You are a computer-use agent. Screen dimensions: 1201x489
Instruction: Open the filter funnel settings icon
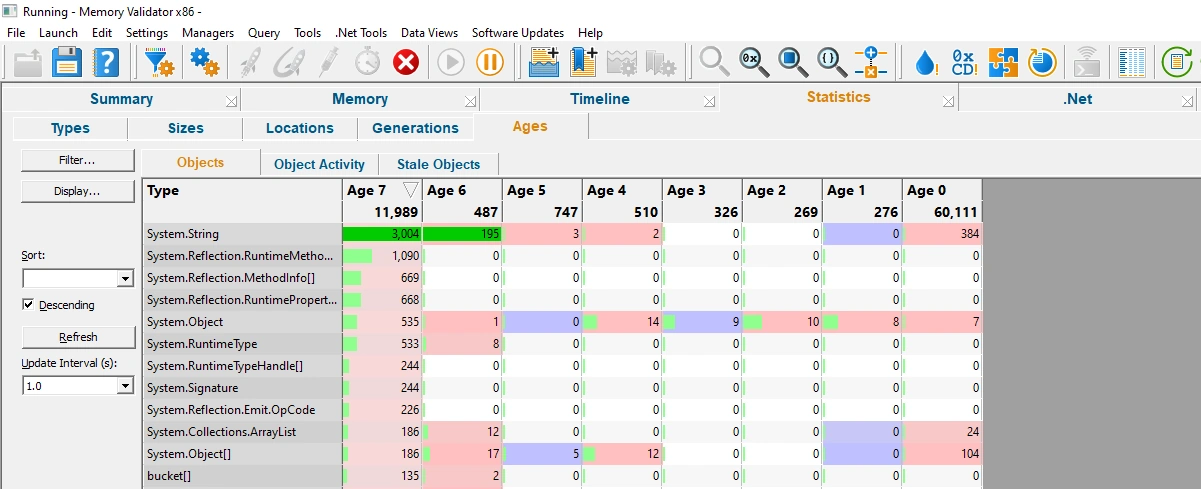(159, 63)
